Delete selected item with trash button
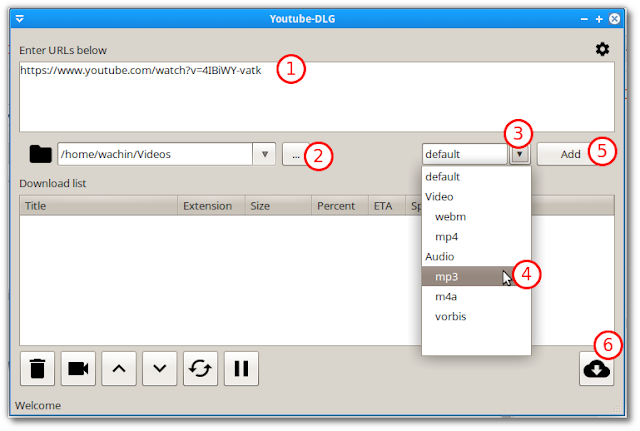The image size is (640, 431). point(37,369)
